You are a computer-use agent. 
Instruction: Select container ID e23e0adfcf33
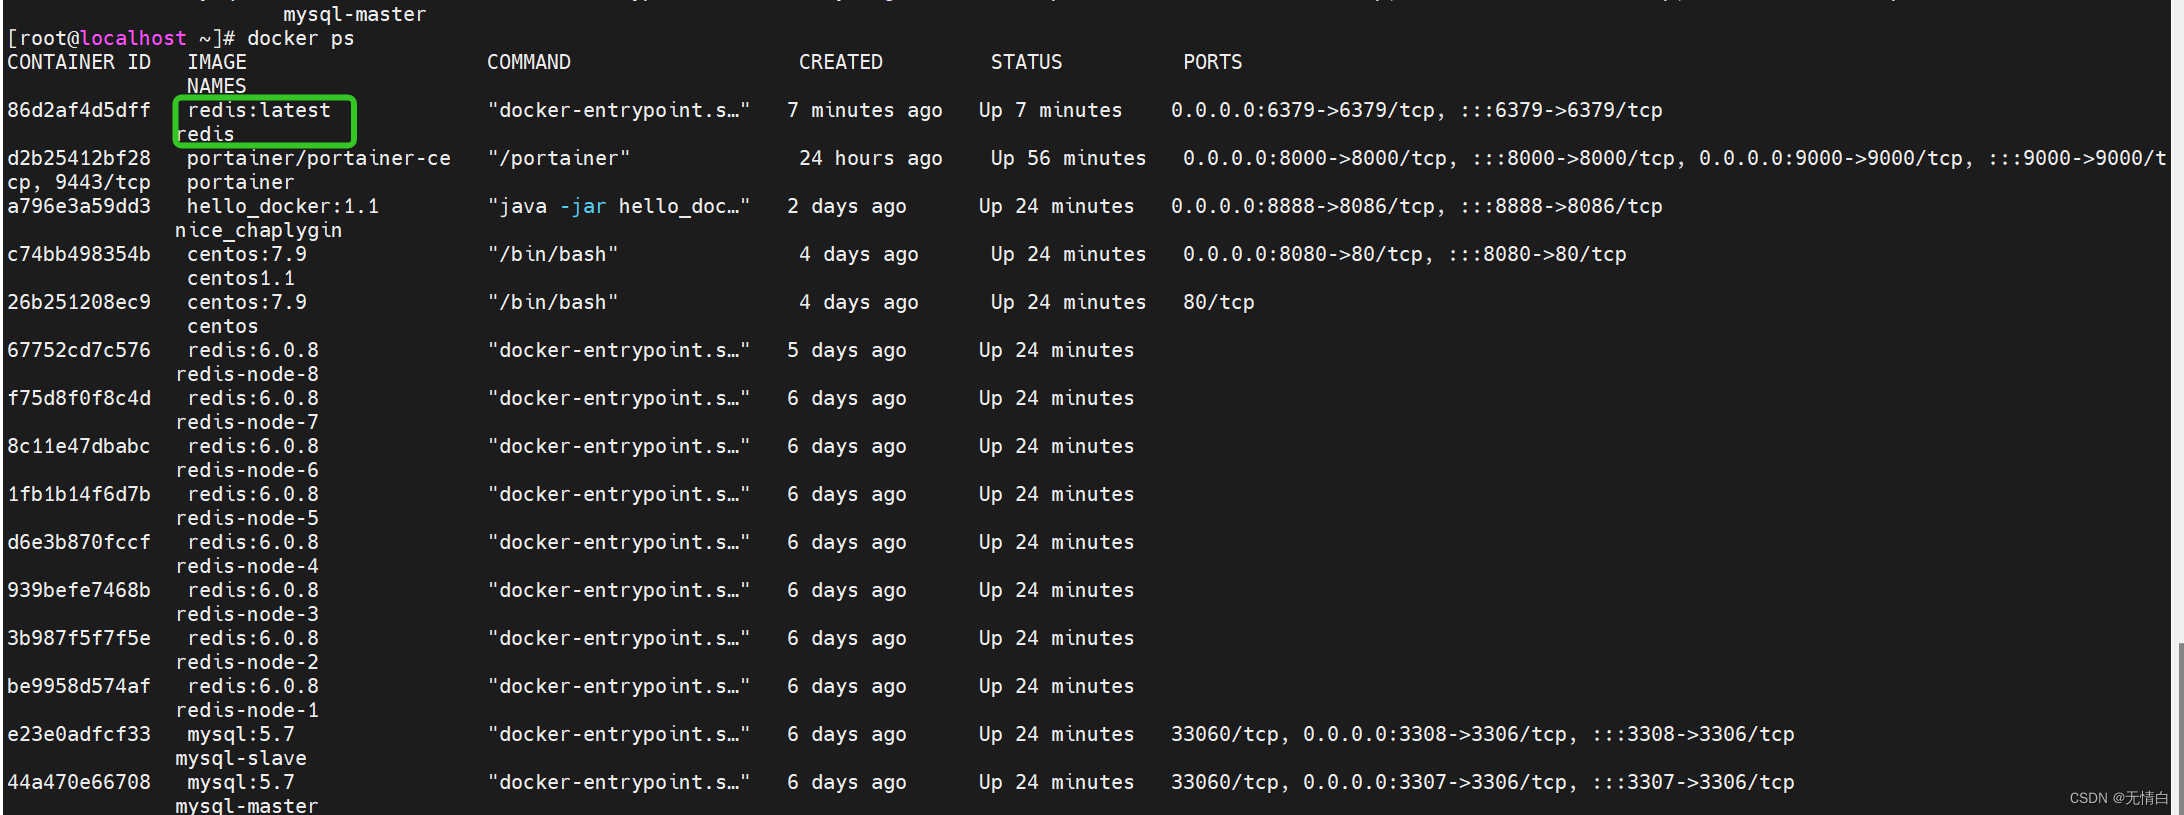[79, 734]
